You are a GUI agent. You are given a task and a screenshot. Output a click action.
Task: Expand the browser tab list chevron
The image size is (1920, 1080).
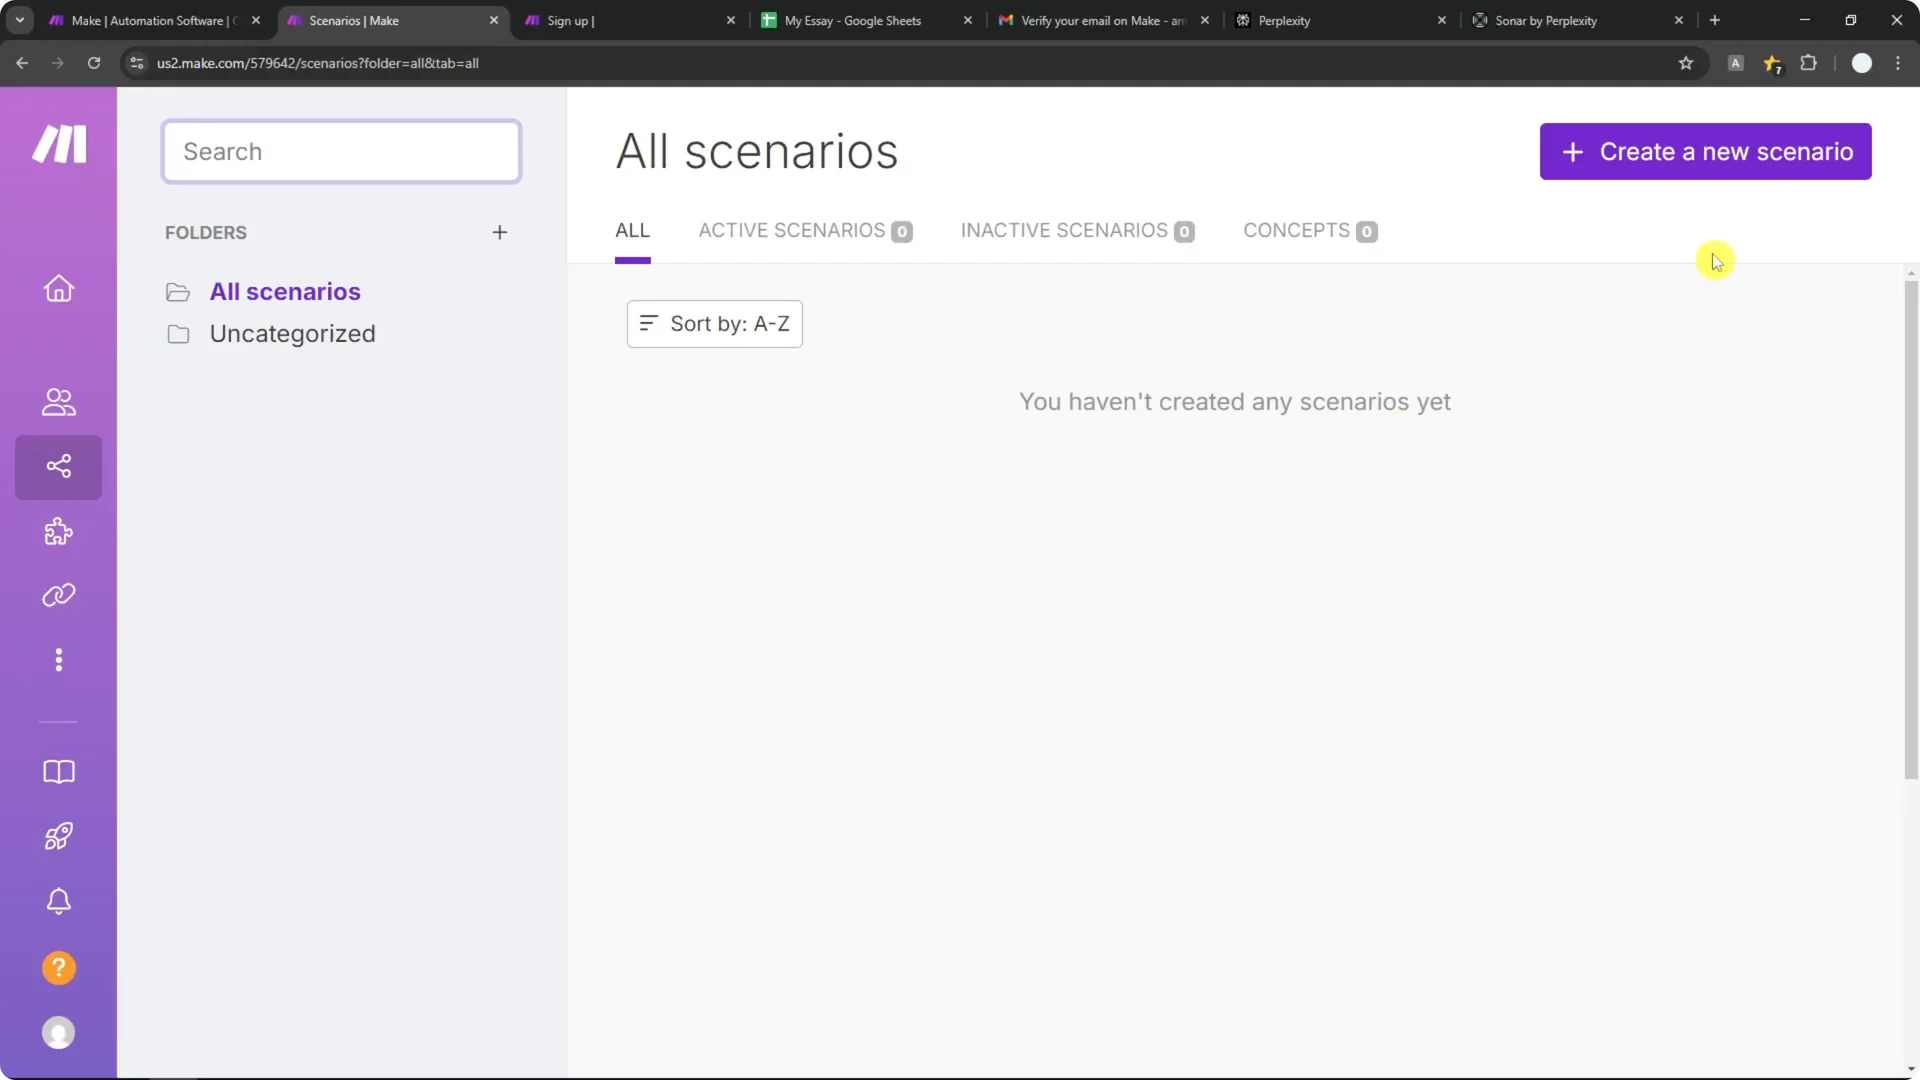(x=18, y=19)
